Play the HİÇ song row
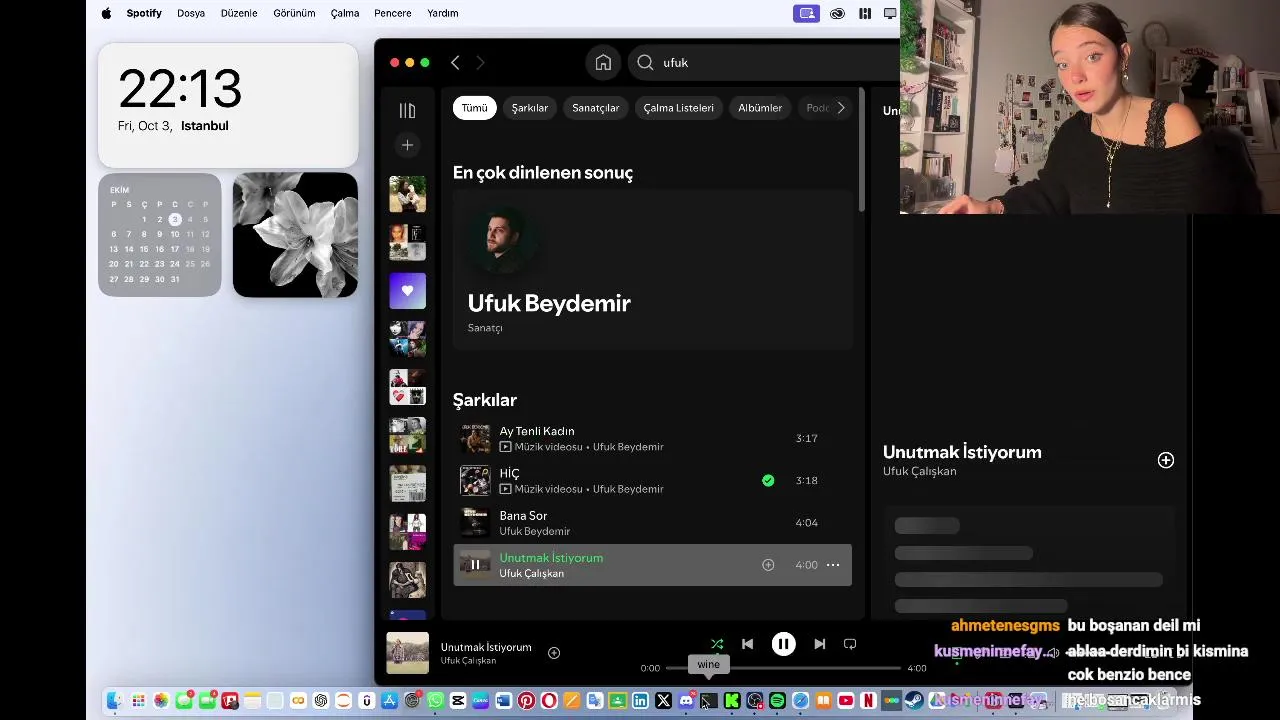The width and height of the screenshot is (1280, 720). click(652, 480)
